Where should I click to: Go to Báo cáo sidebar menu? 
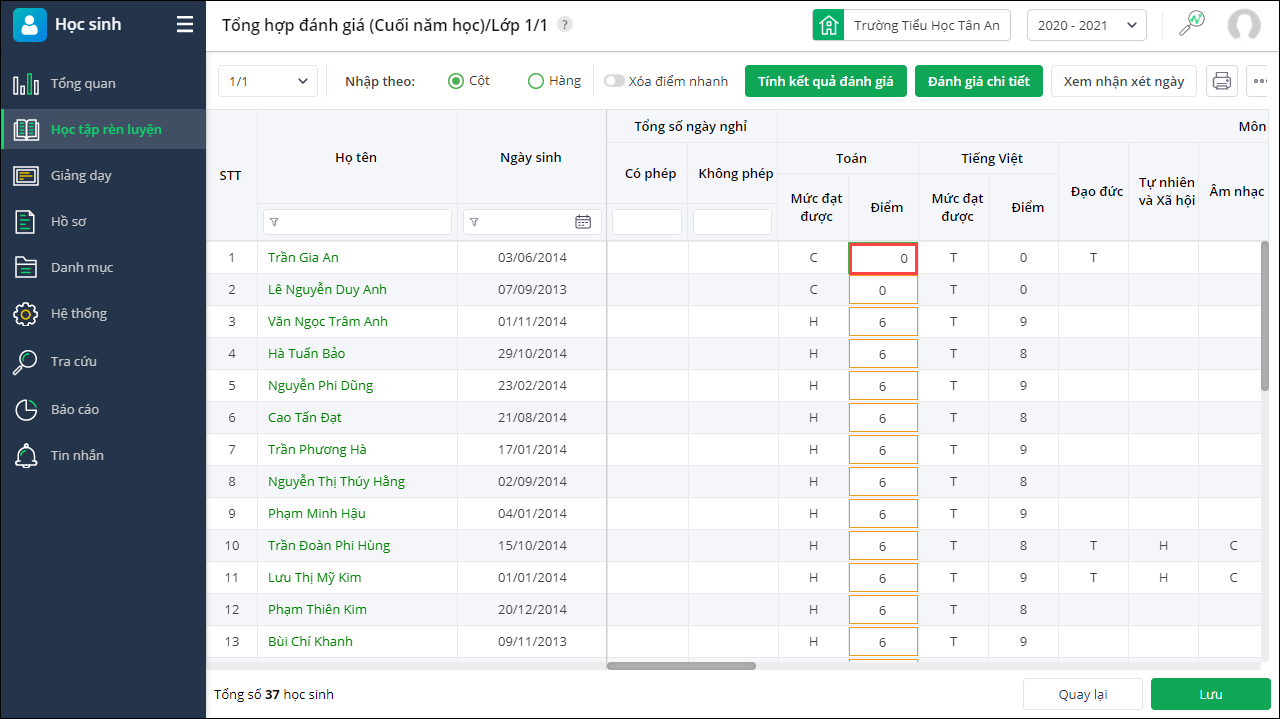click(x=75, y=410)
